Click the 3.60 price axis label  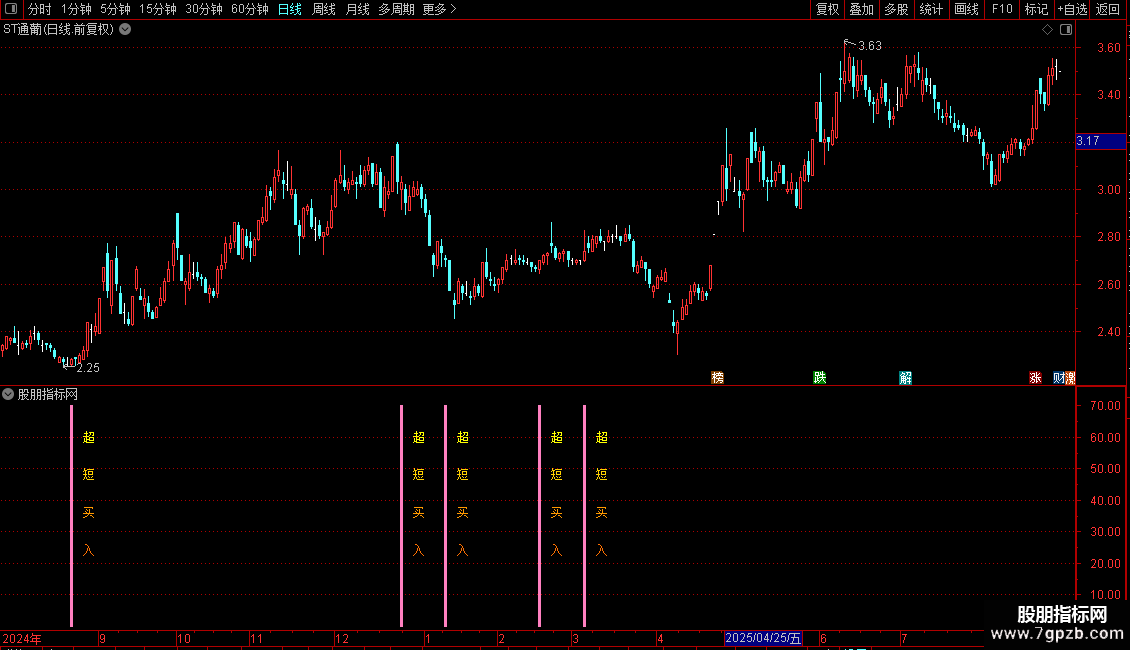[1108, 48]
